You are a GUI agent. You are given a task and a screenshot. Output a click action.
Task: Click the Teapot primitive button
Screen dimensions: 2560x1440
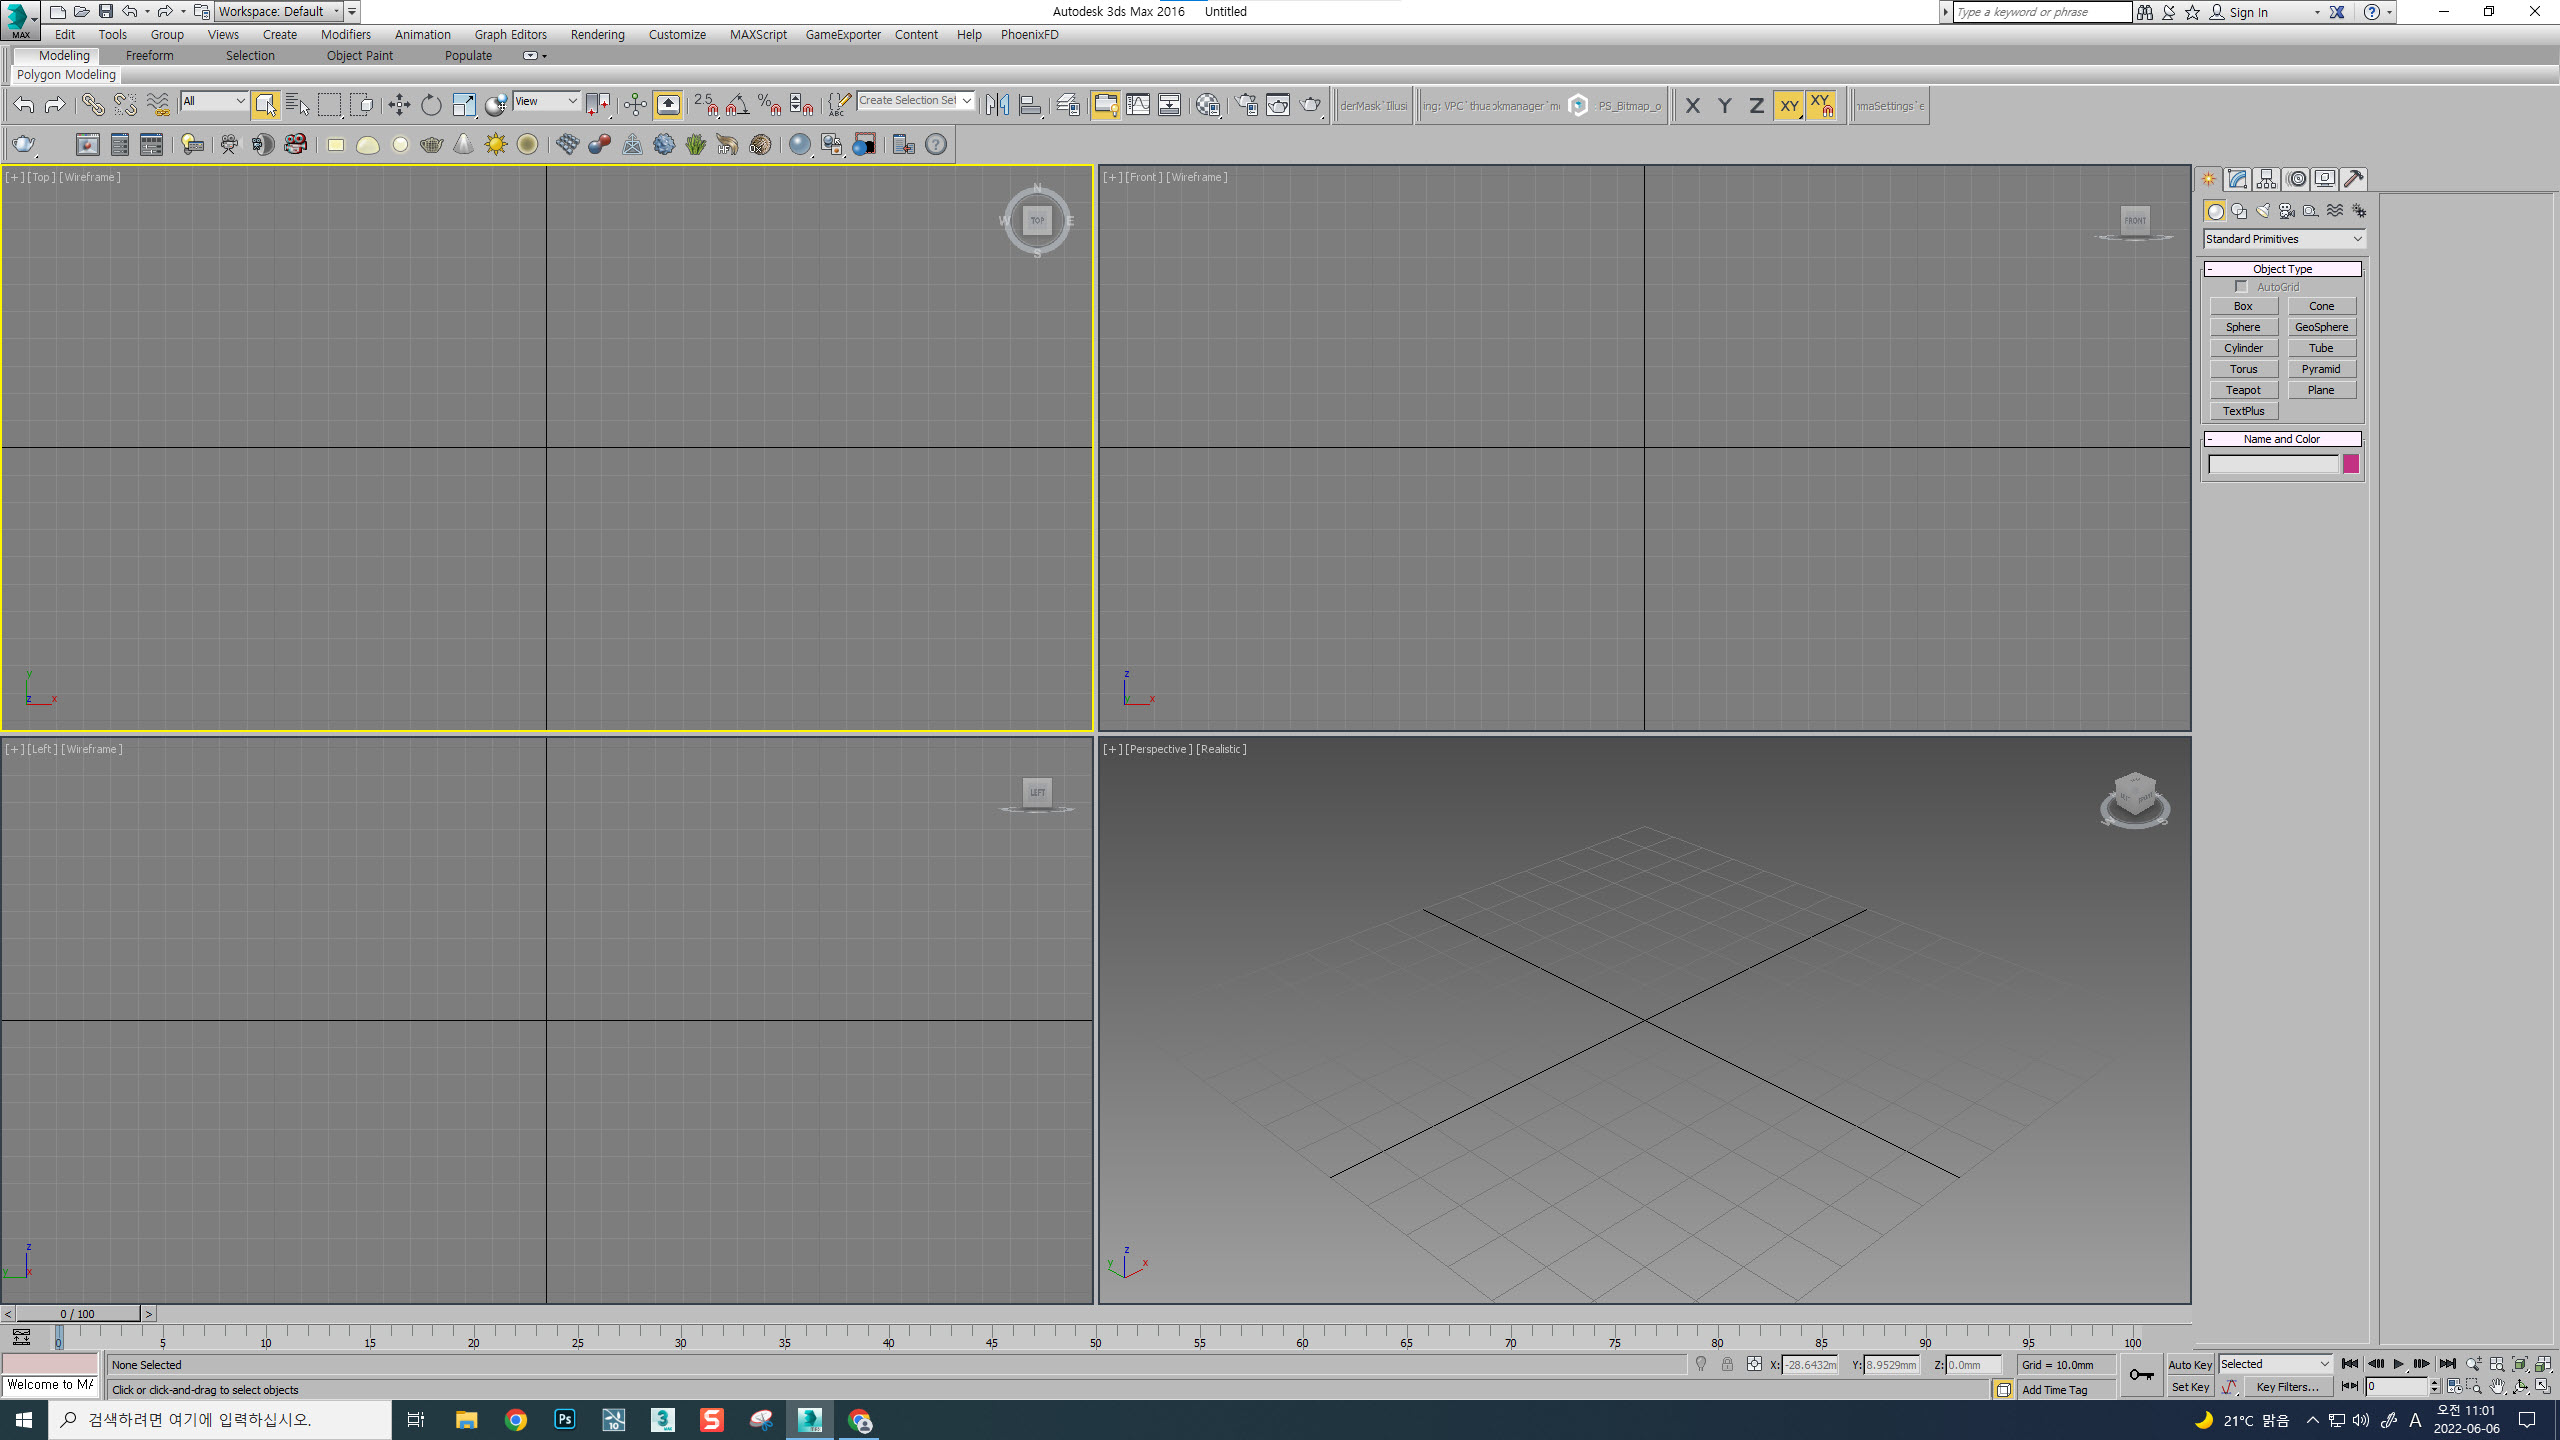click(x=2243, y=390)
